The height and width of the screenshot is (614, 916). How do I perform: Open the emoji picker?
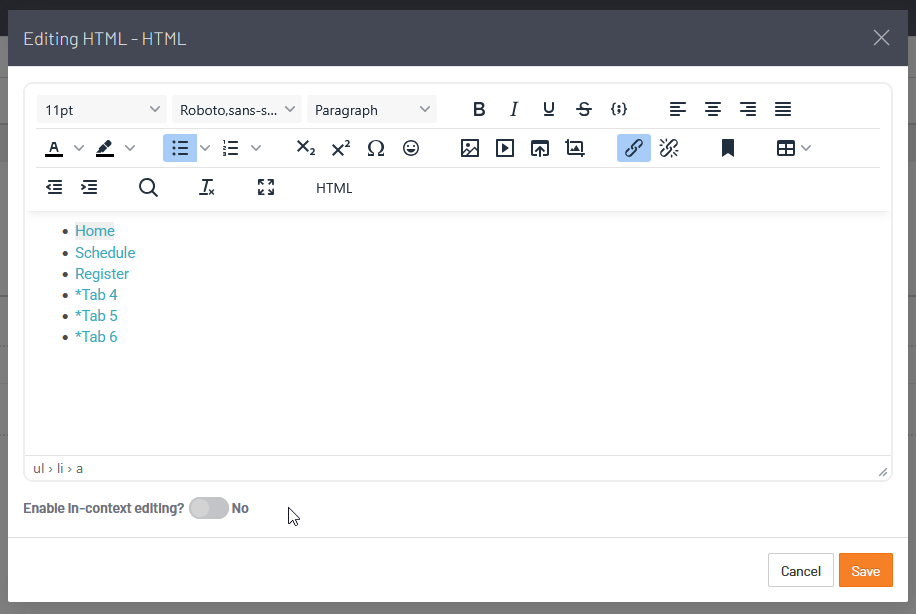[411, 148]
